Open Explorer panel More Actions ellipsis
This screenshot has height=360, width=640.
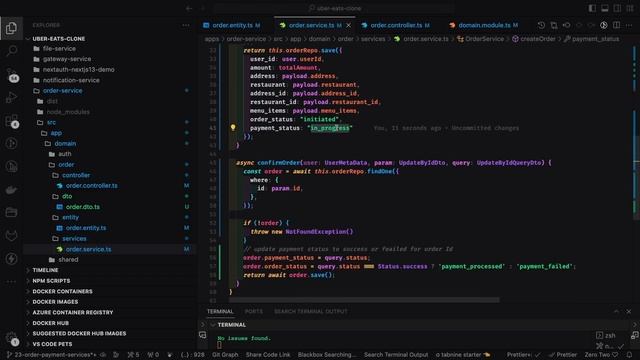pyautogui.click(x=186, y=25)
